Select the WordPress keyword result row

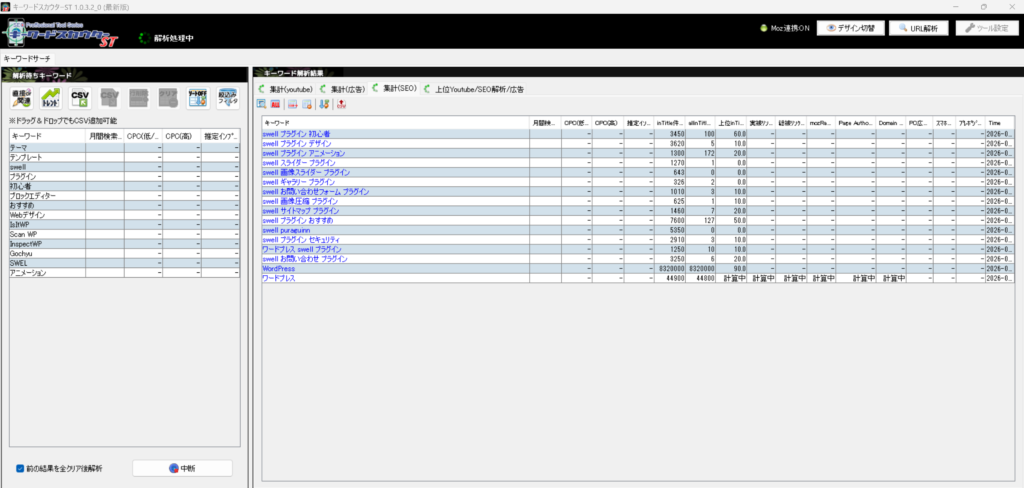(279, 268)
